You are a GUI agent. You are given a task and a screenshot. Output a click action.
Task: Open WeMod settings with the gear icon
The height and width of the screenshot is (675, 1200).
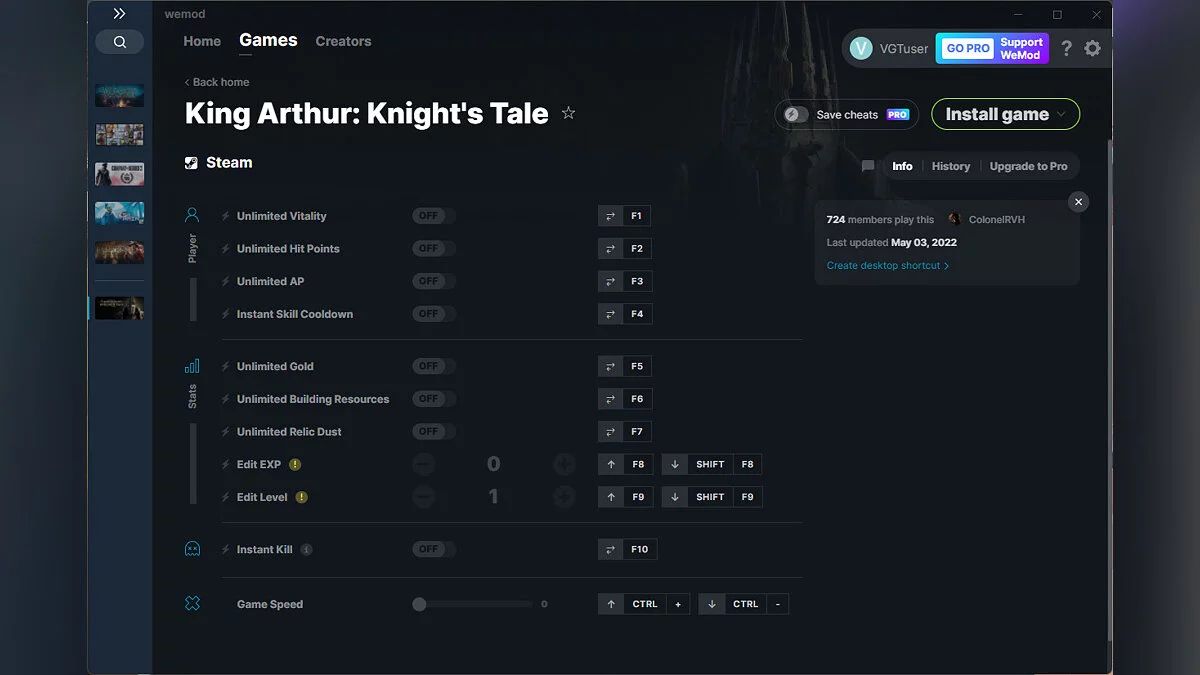click(x=1092, y=47)
